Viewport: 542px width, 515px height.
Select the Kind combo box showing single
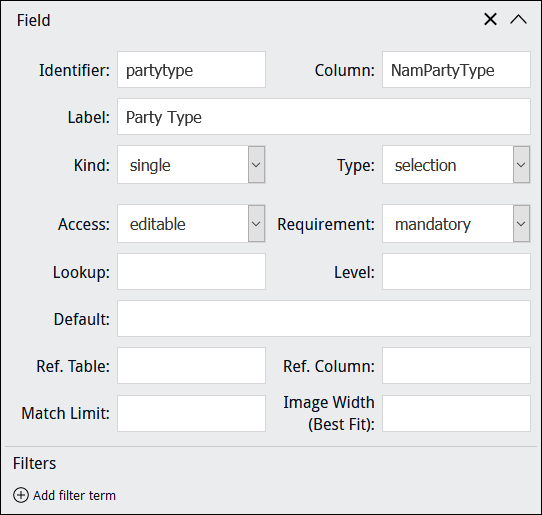click(x=191, y=165)
